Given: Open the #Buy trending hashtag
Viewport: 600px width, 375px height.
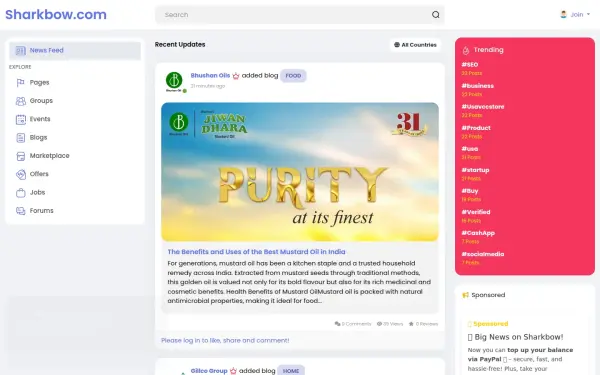Looking at the screenshot, I should (470, 191).
